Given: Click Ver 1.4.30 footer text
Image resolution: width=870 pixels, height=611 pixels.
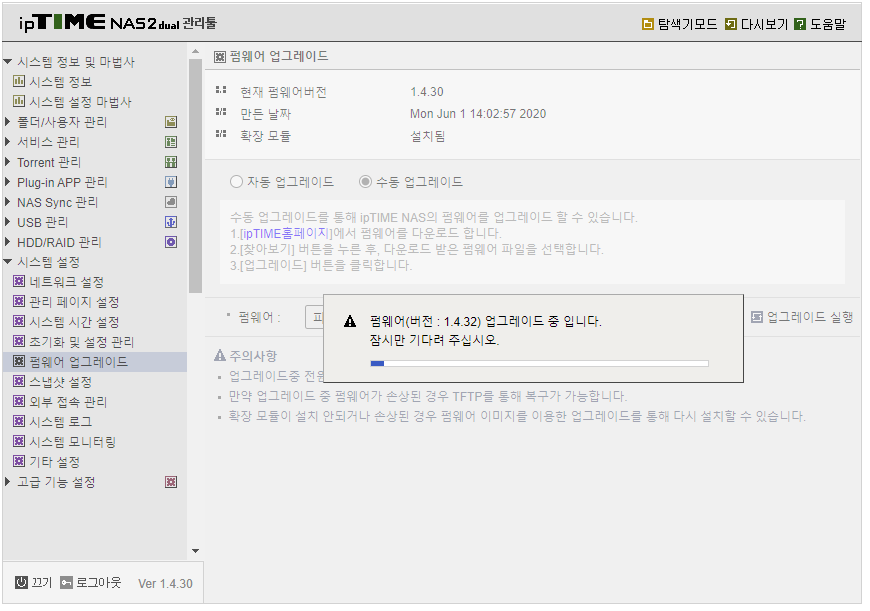Looking at the screenshot, I should pos(165,584).
